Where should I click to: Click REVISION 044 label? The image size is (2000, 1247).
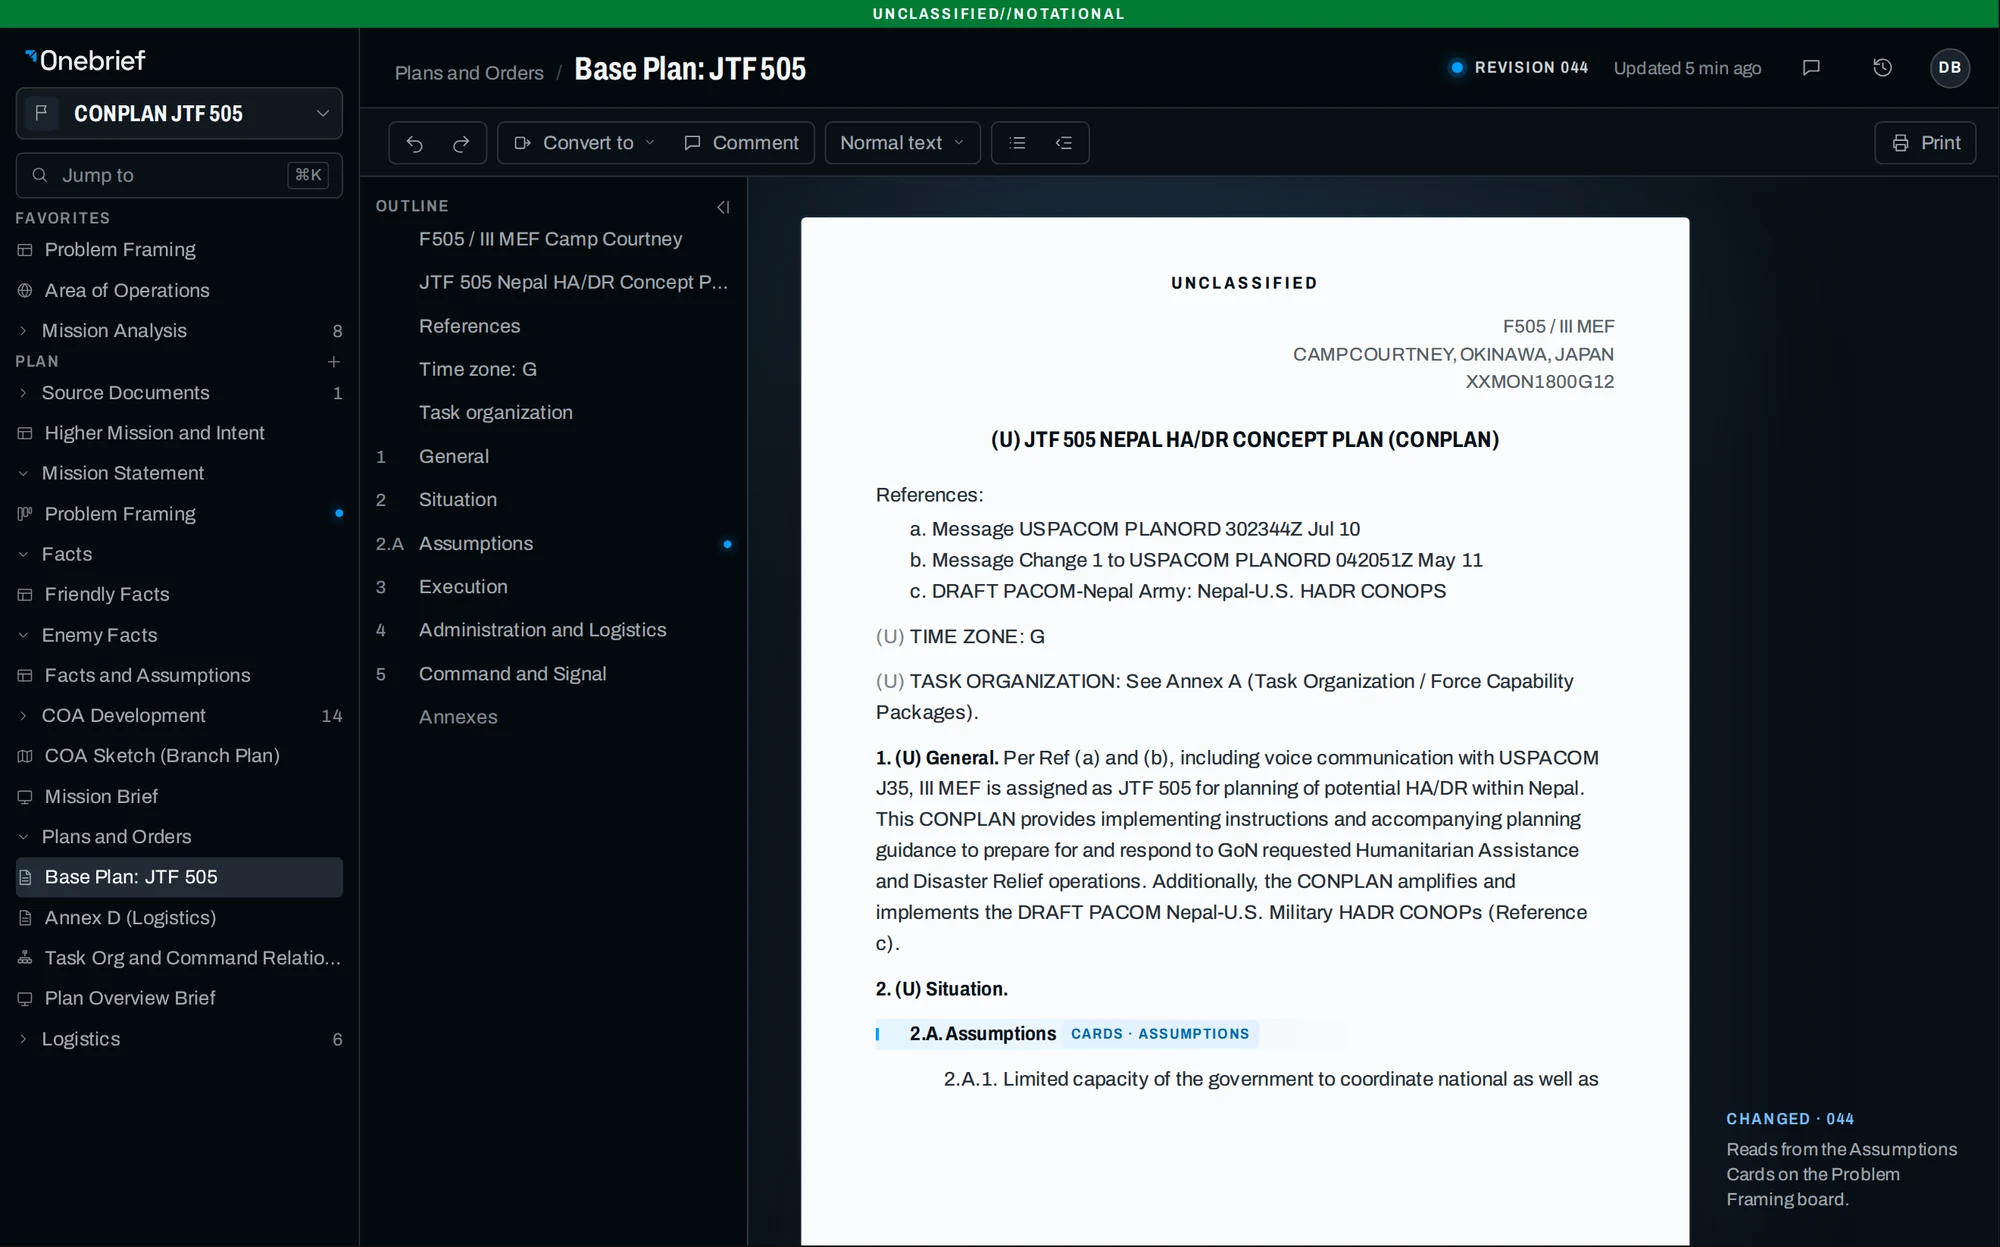[1531, 68]
